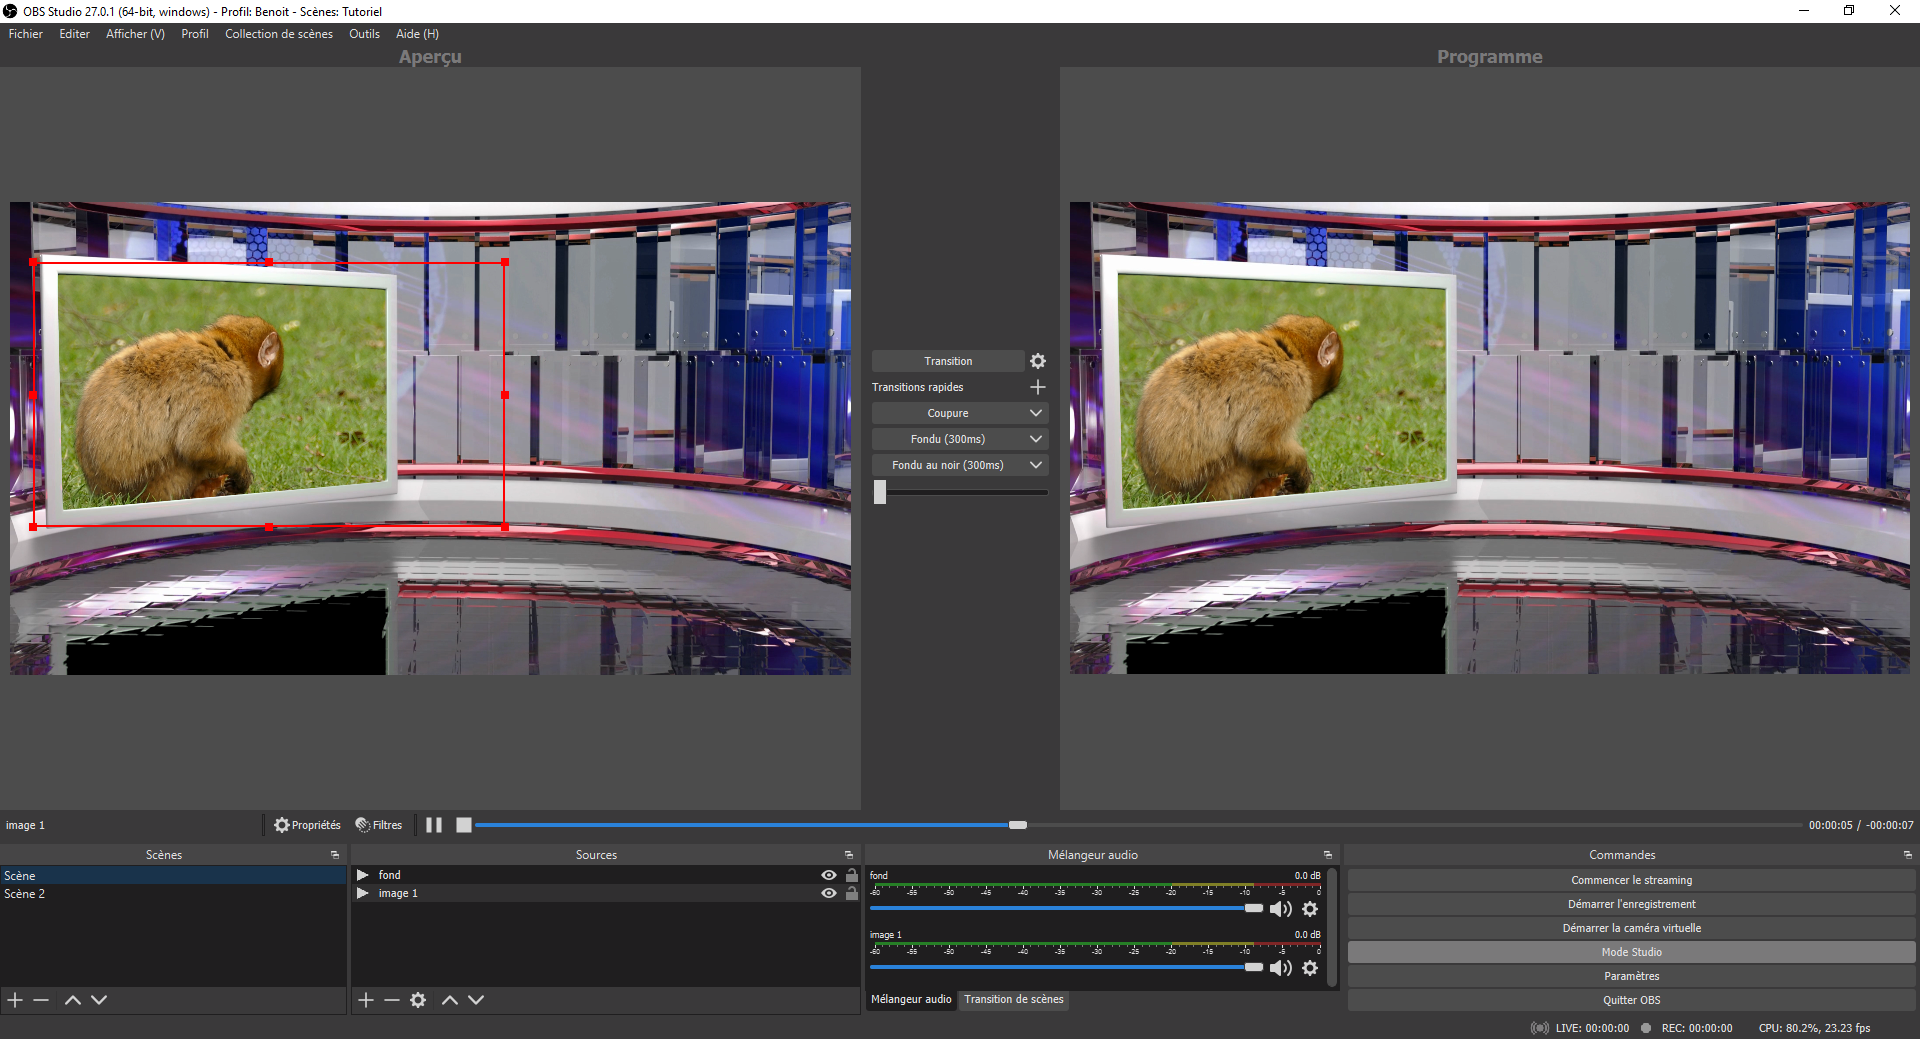This screenshot has height=1039, width=1920.
Task: Click the media timeline seek slider handle
Action: pyautogui.click(x=1018, y=825)
